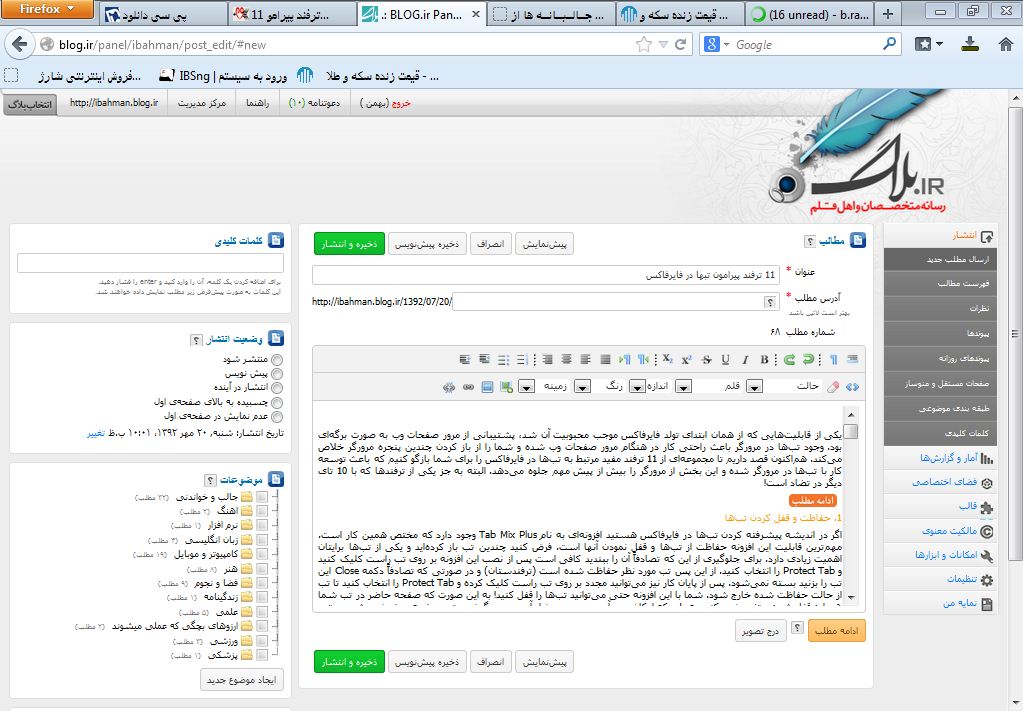Click the 'کلمات کلیدی' keywords input field

click(x=150, y=264)
